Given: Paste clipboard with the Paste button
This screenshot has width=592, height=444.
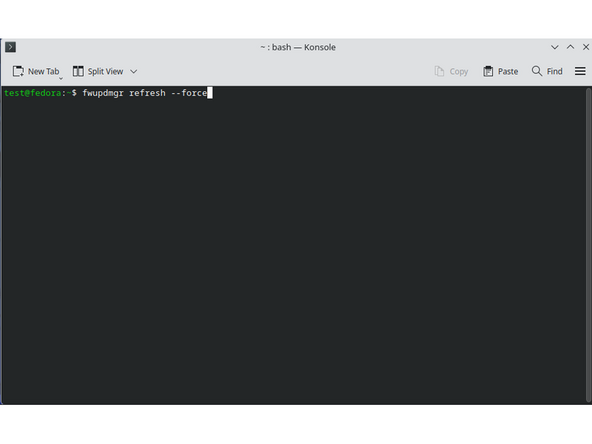Looking at the screenshot, I should point(500,71).
